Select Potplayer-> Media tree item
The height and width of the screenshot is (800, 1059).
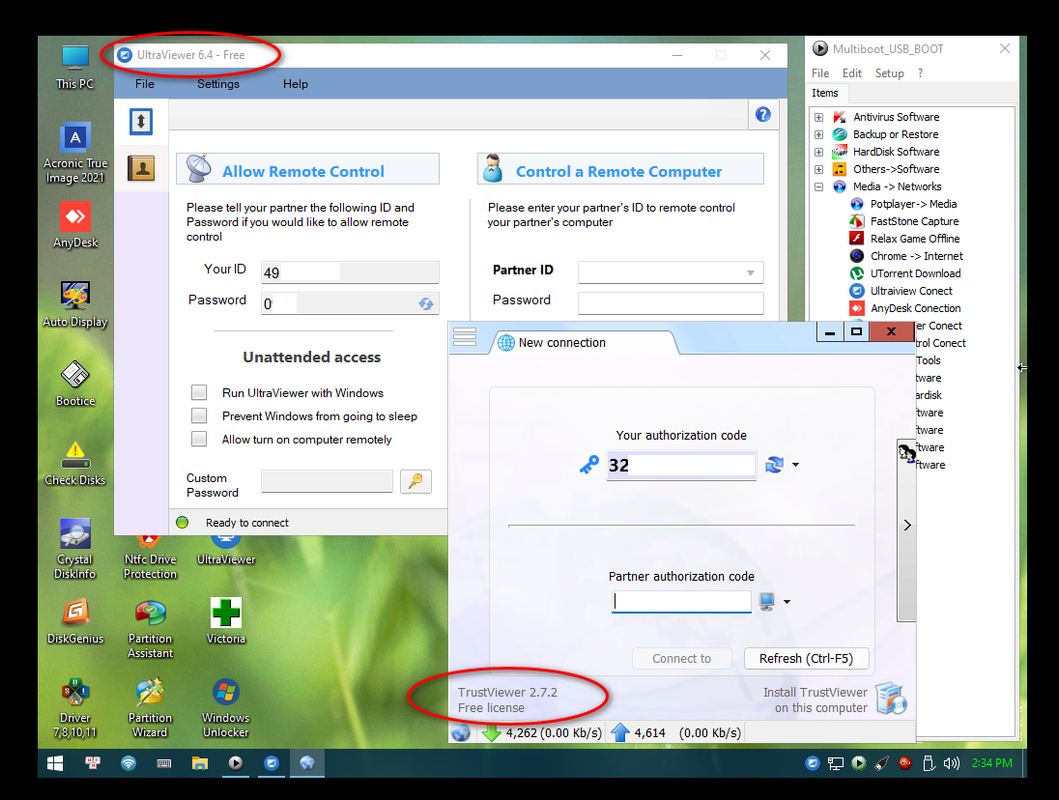pos(913,204)
